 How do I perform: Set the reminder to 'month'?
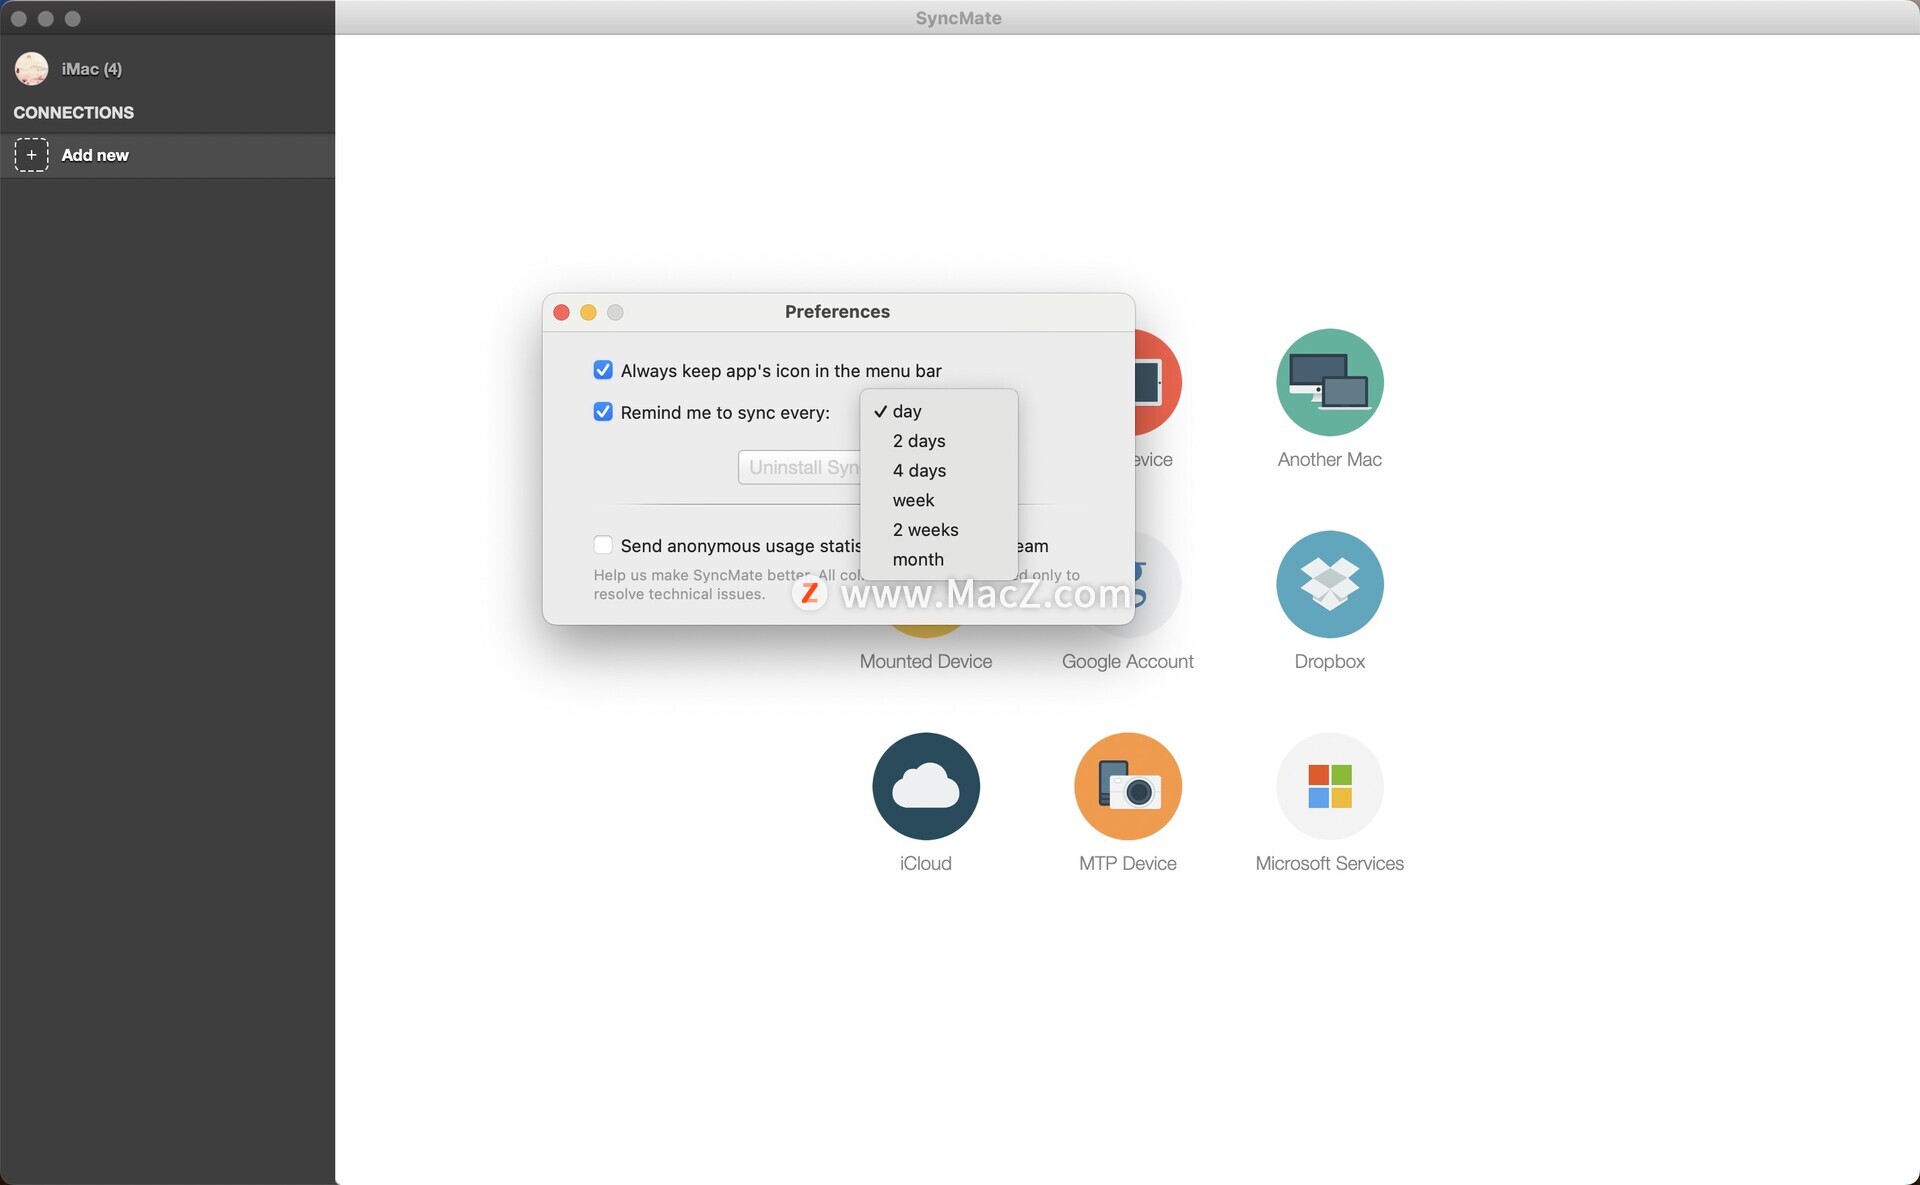938,559
